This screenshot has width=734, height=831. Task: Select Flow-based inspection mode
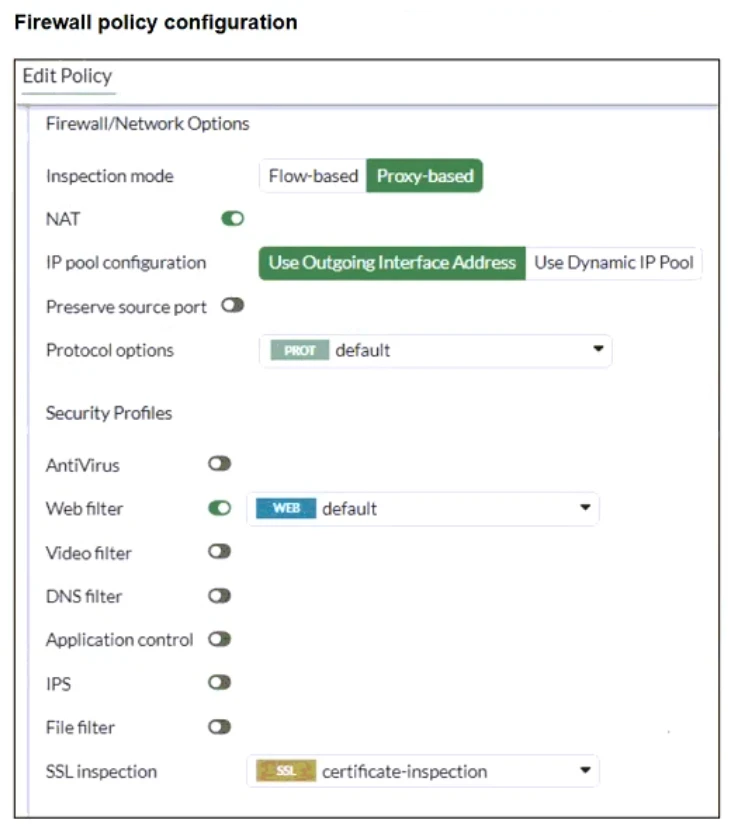click(x=313, y=176)
